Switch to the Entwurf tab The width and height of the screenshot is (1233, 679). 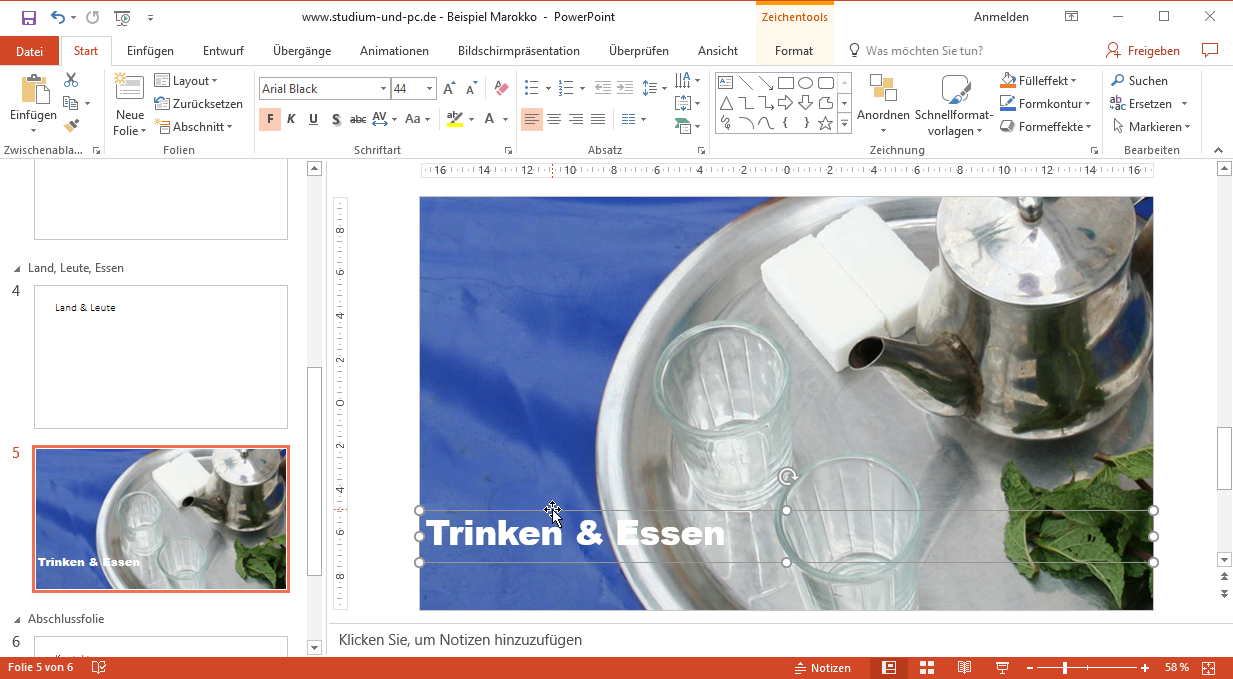223,51
